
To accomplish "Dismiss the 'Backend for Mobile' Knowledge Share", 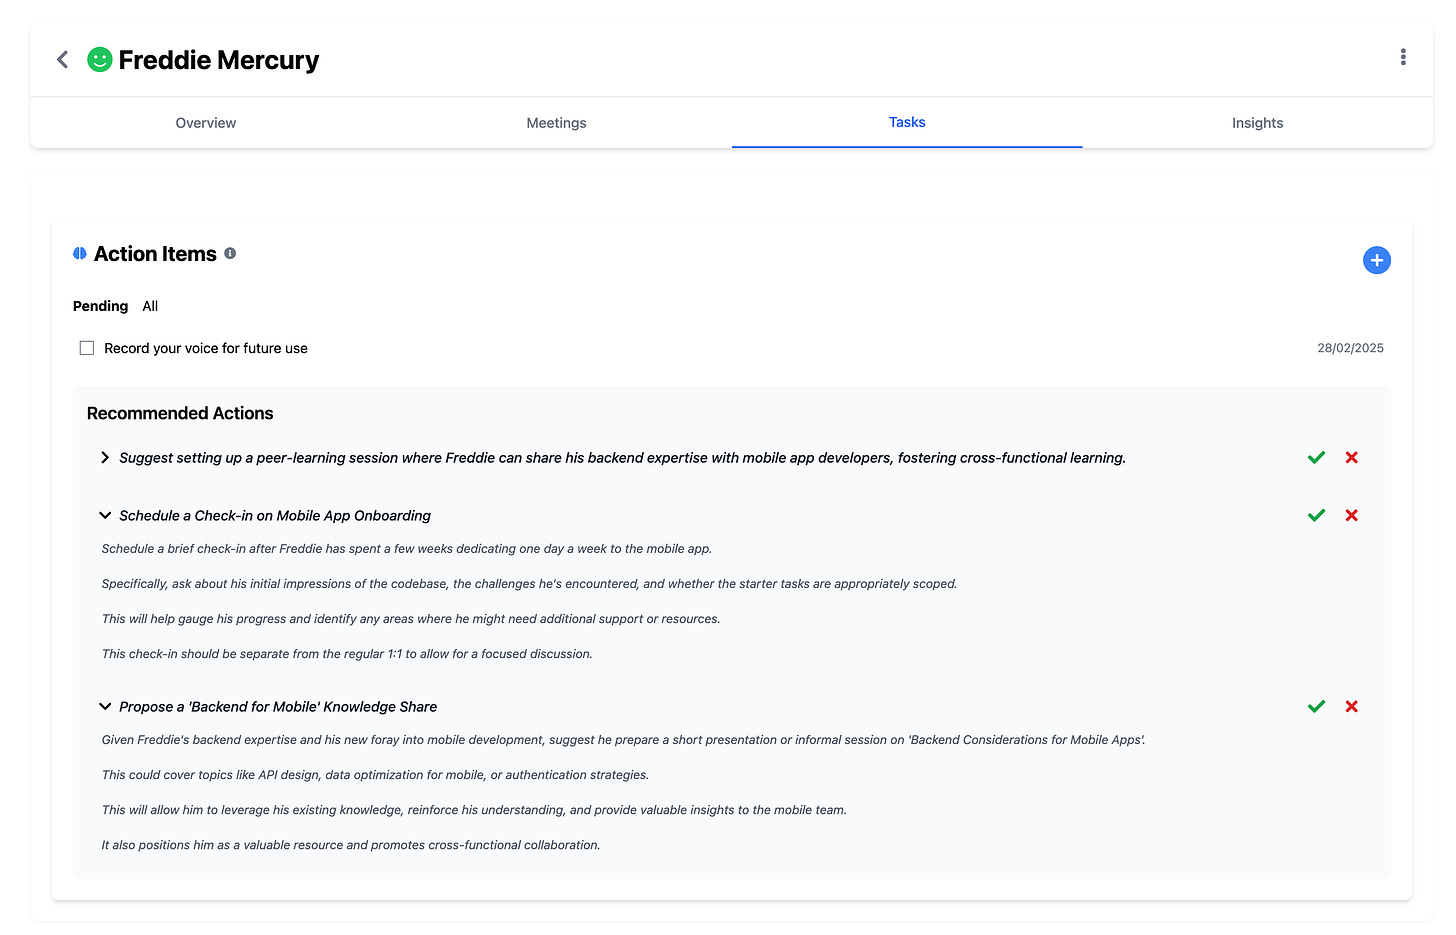I will 1352,707.
